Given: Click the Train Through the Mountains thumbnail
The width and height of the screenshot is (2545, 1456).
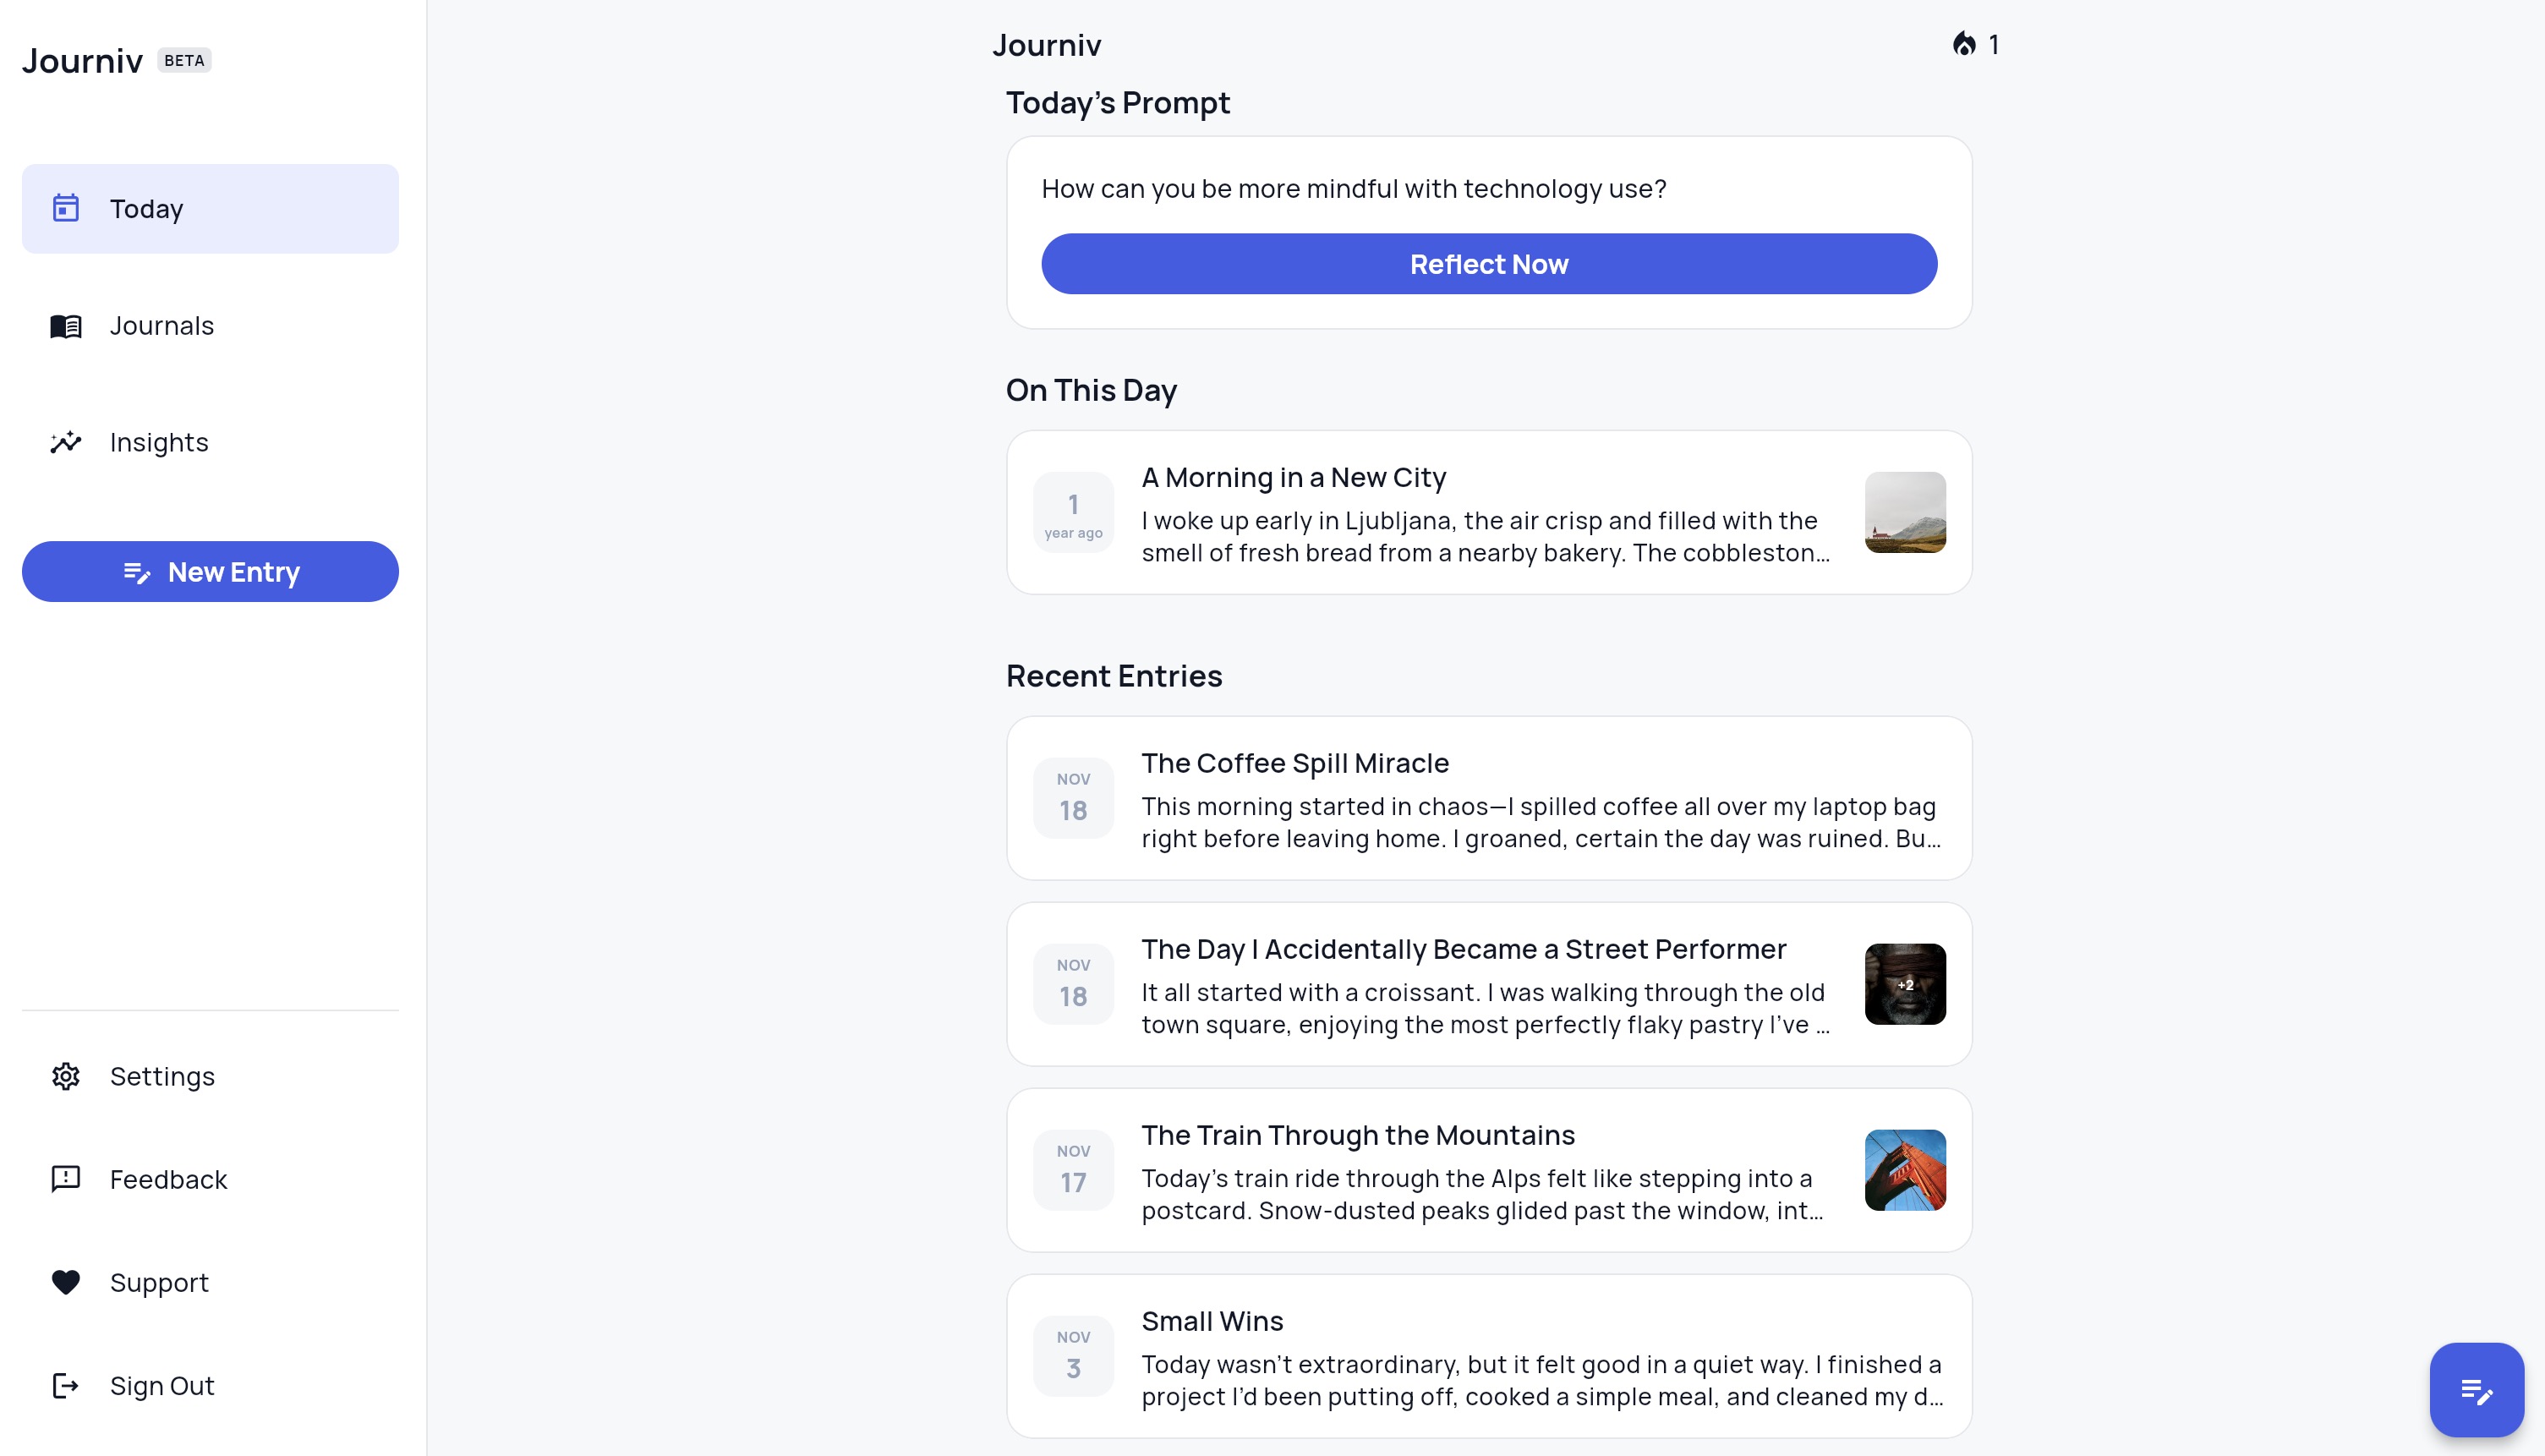Looking at the screenshot, I should point(1905,1170).
